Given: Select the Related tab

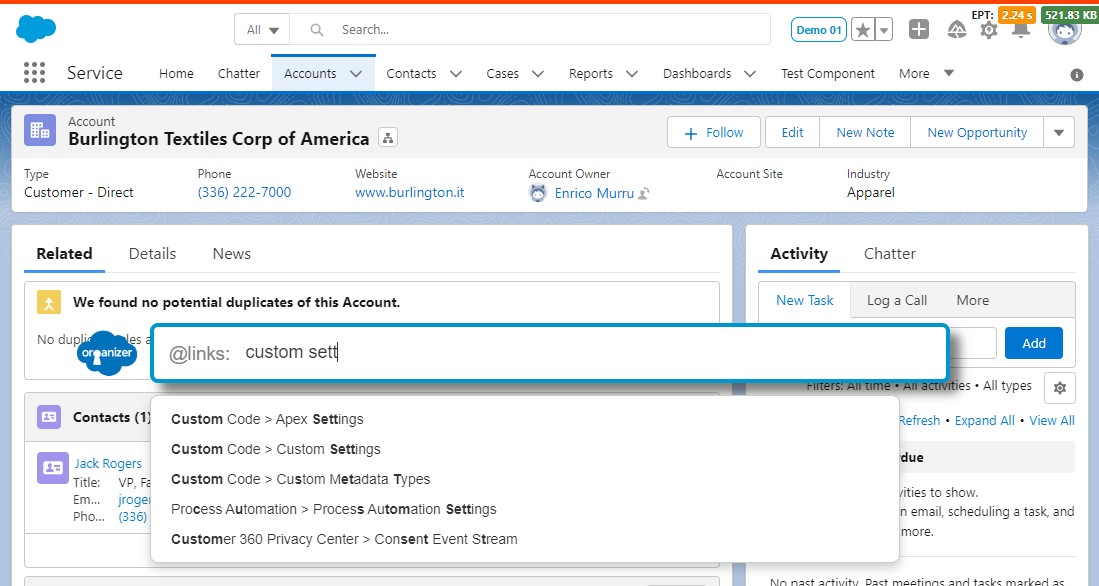Looking at the screenshot, I should pos(64,254).
